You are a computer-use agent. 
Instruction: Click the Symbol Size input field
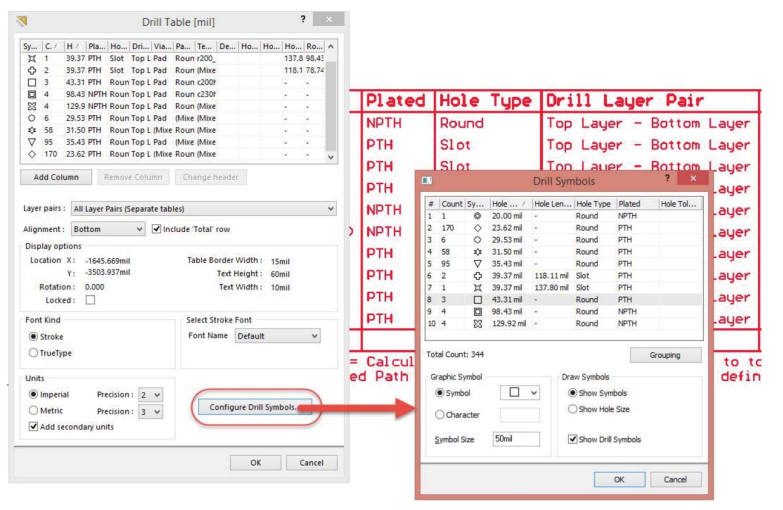pos(513,439)
